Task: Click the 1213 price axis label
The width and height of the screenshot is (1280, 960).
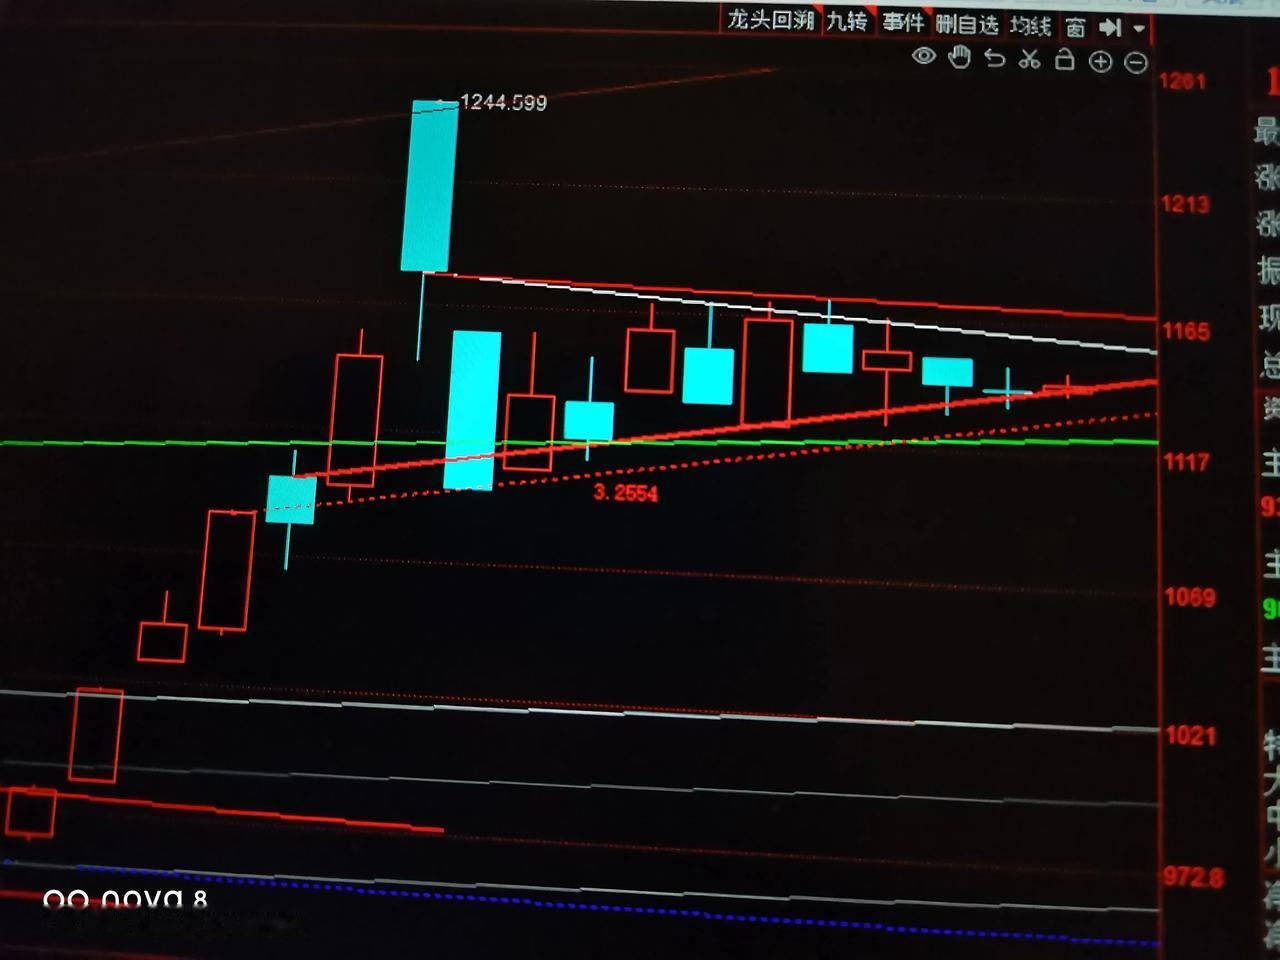Action: tap(1185, 204)
